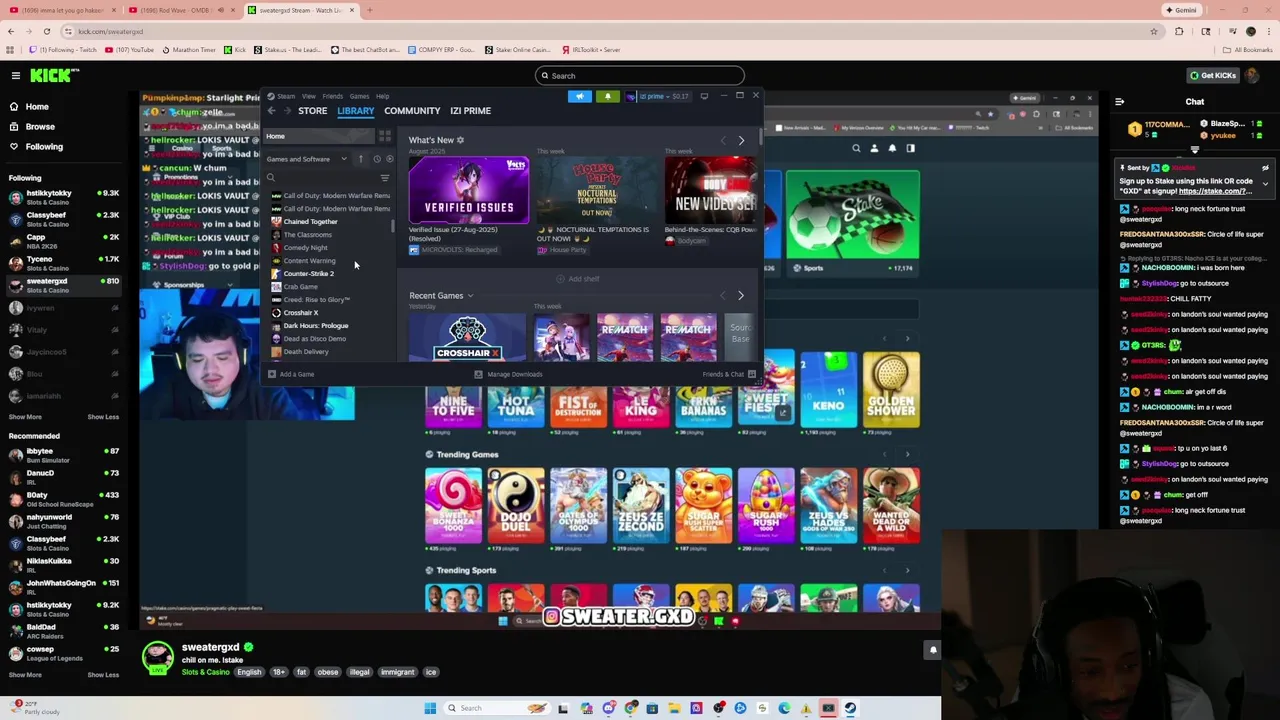Open the Capp channel in Following list
The width and height of the screenshot is (1280, 720).
(62, 241)
